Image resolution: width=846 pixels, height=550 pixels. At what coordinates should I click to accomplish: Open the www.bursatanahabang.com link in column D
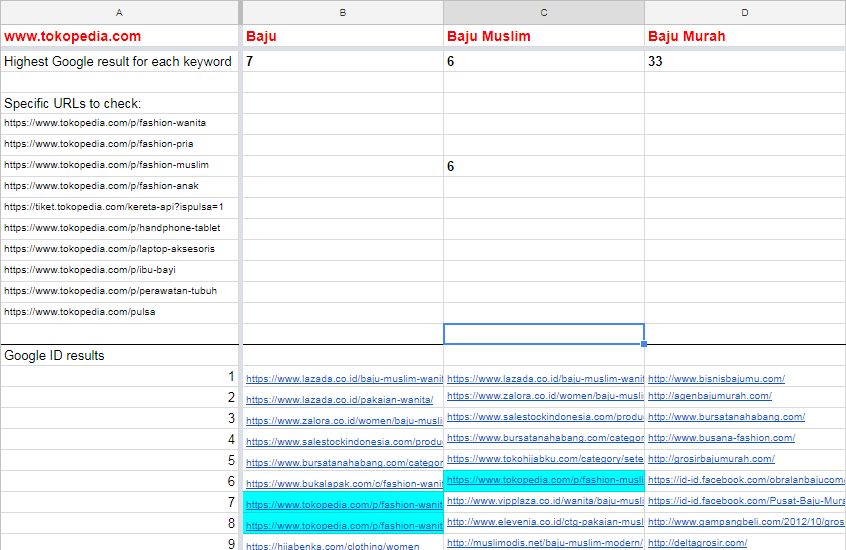pos(727,417)
